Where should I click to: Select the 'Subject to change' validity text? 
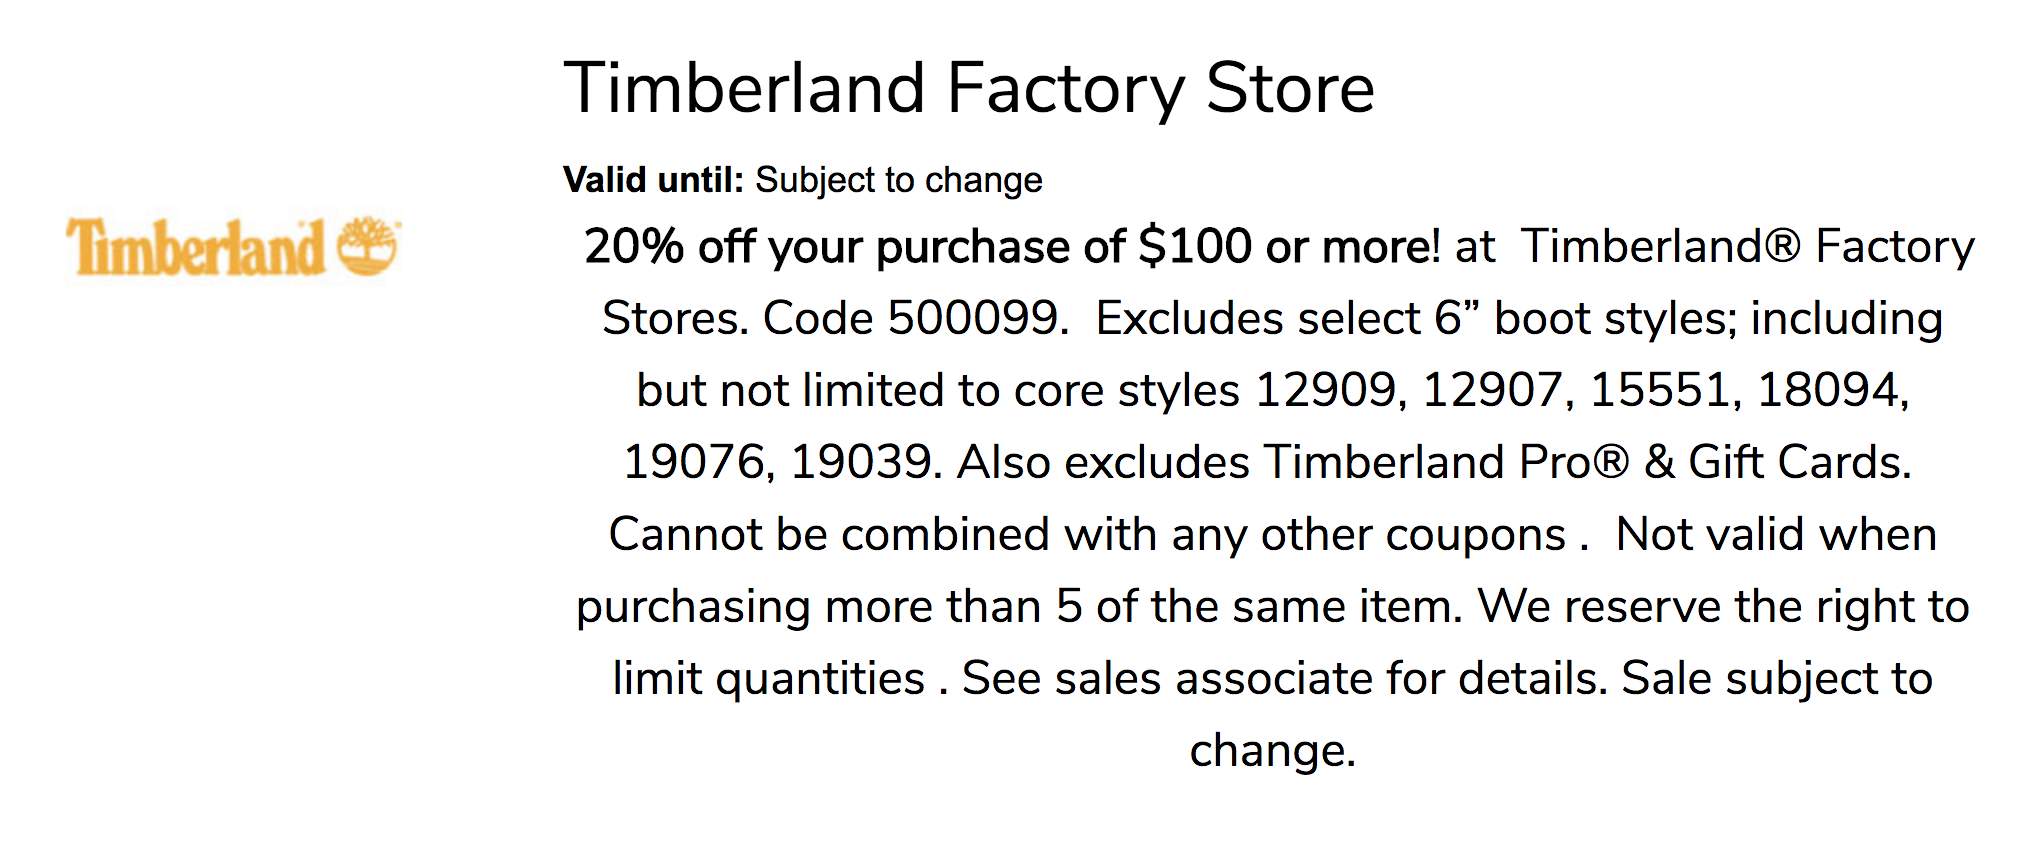898,180
